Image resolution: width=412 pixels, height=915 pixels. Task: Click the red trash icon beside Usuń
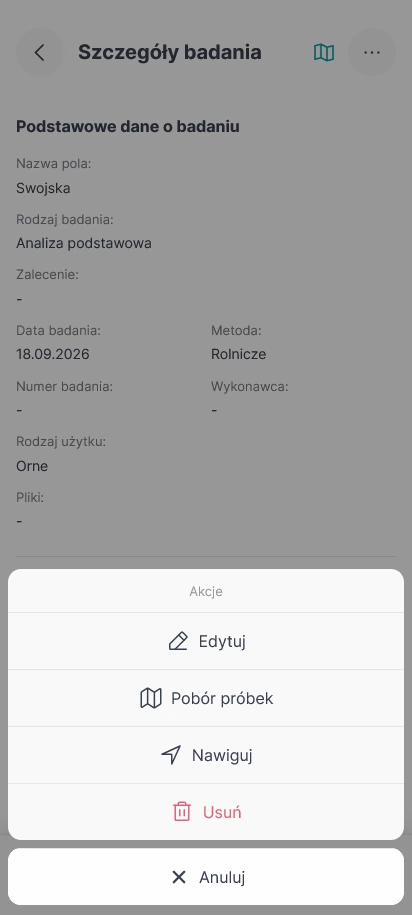tap(182, 812)
